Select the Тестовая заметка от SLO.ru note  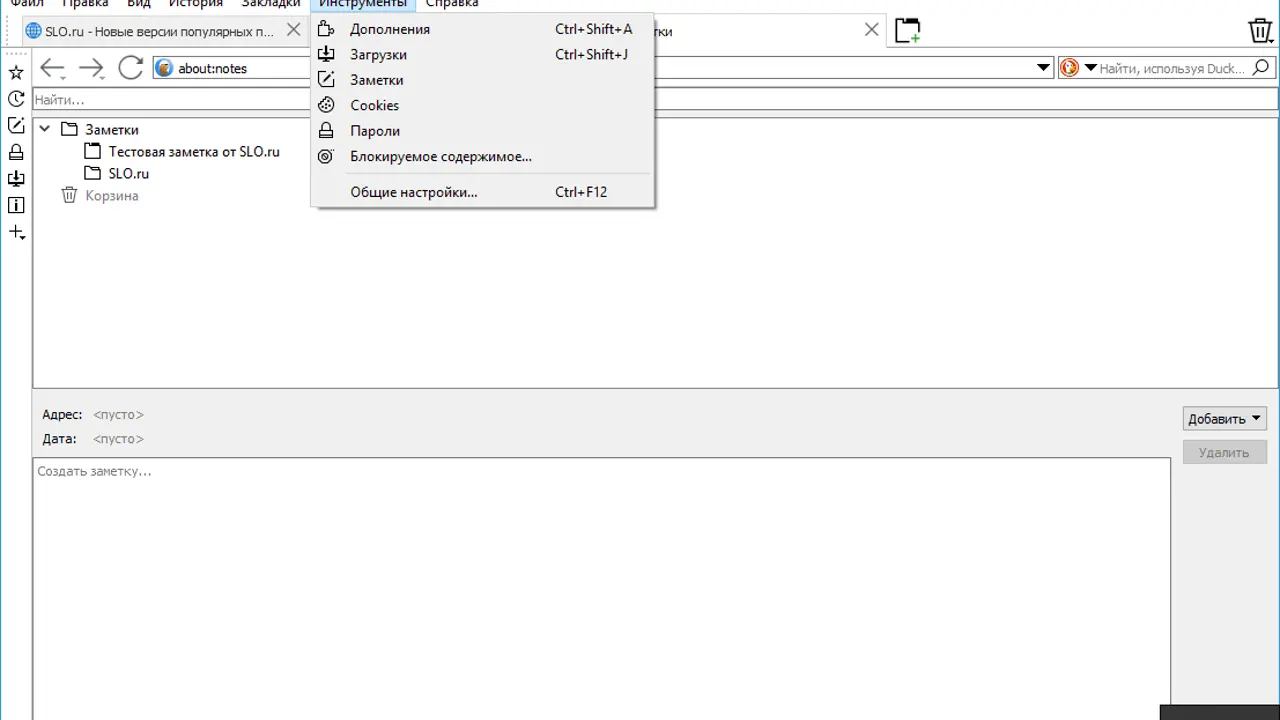tap(194, 152)
